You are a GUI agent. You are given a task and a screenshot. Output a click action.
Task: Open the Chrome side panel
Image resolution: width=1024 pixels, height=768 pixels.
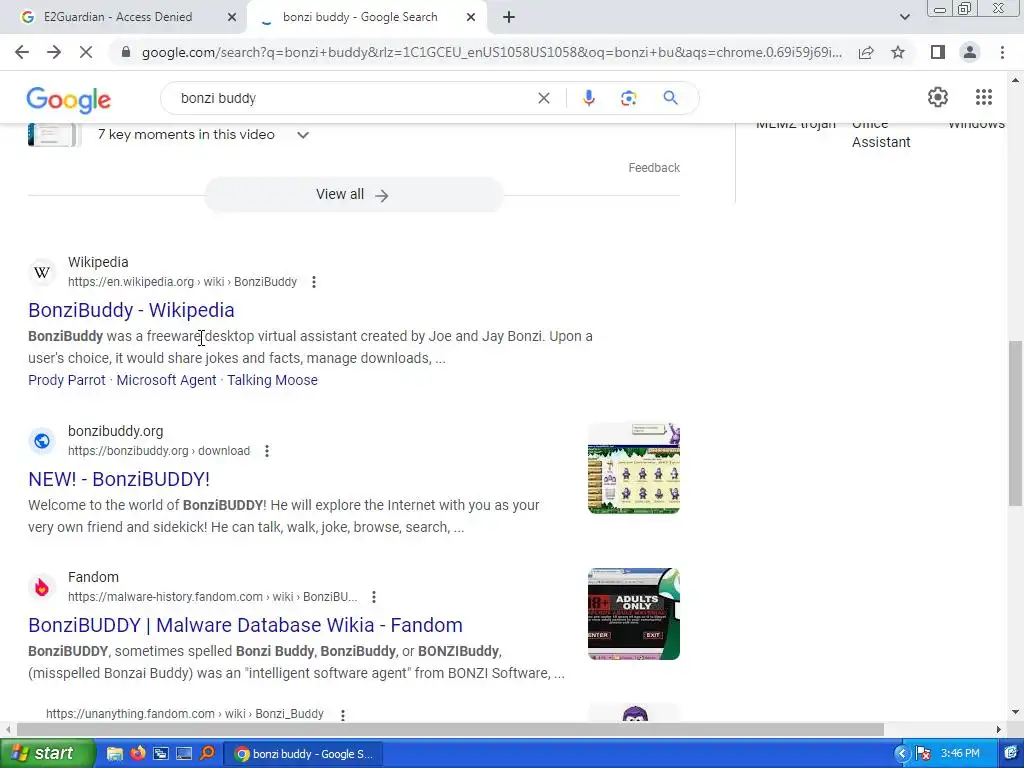point(938,52)
